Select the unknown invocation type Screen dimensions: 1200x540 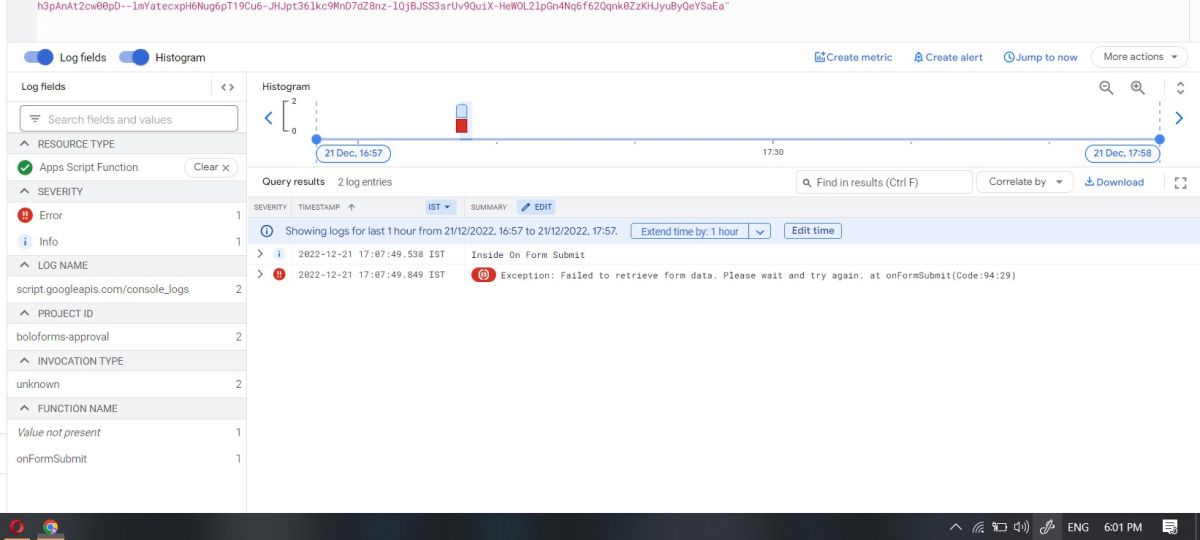[x=38, y=384]
